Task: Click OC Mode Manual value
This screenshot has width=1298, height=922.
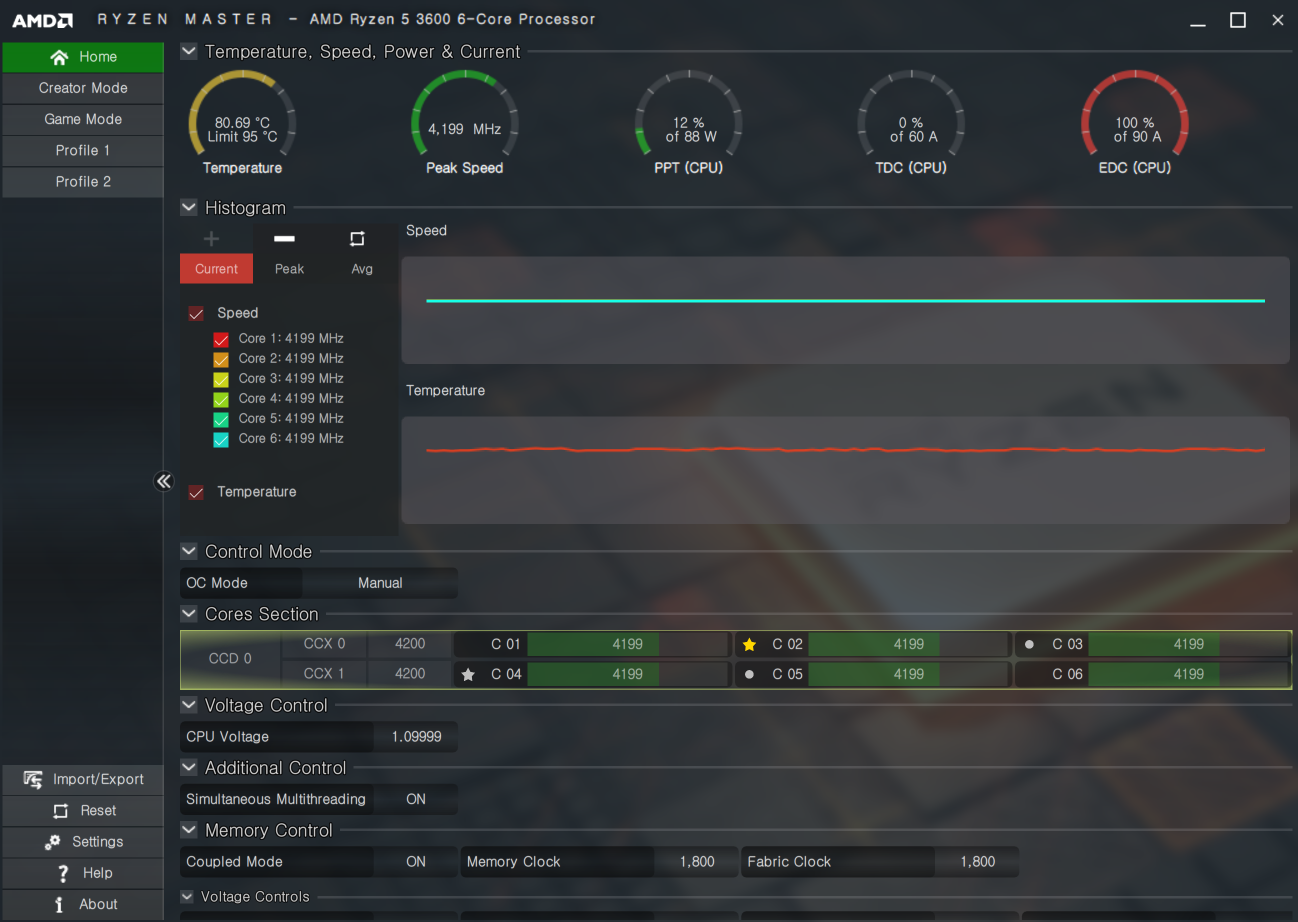Action: [x=380, y=583]
